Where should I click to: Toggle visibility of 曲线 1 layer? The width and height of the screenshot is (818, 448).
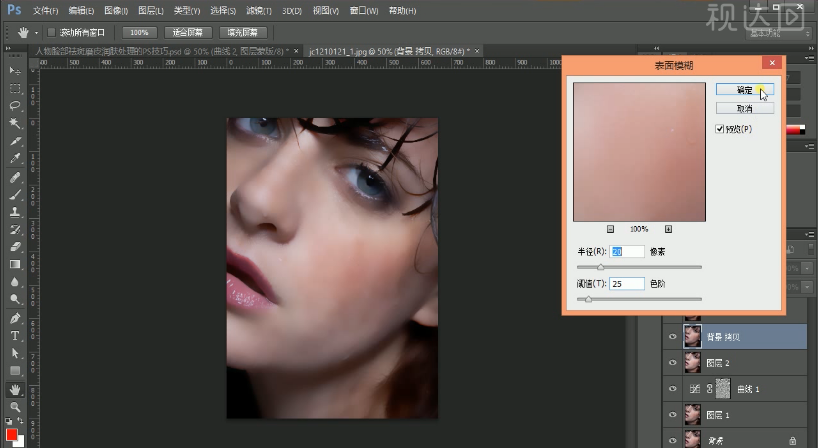click(672, 389)
